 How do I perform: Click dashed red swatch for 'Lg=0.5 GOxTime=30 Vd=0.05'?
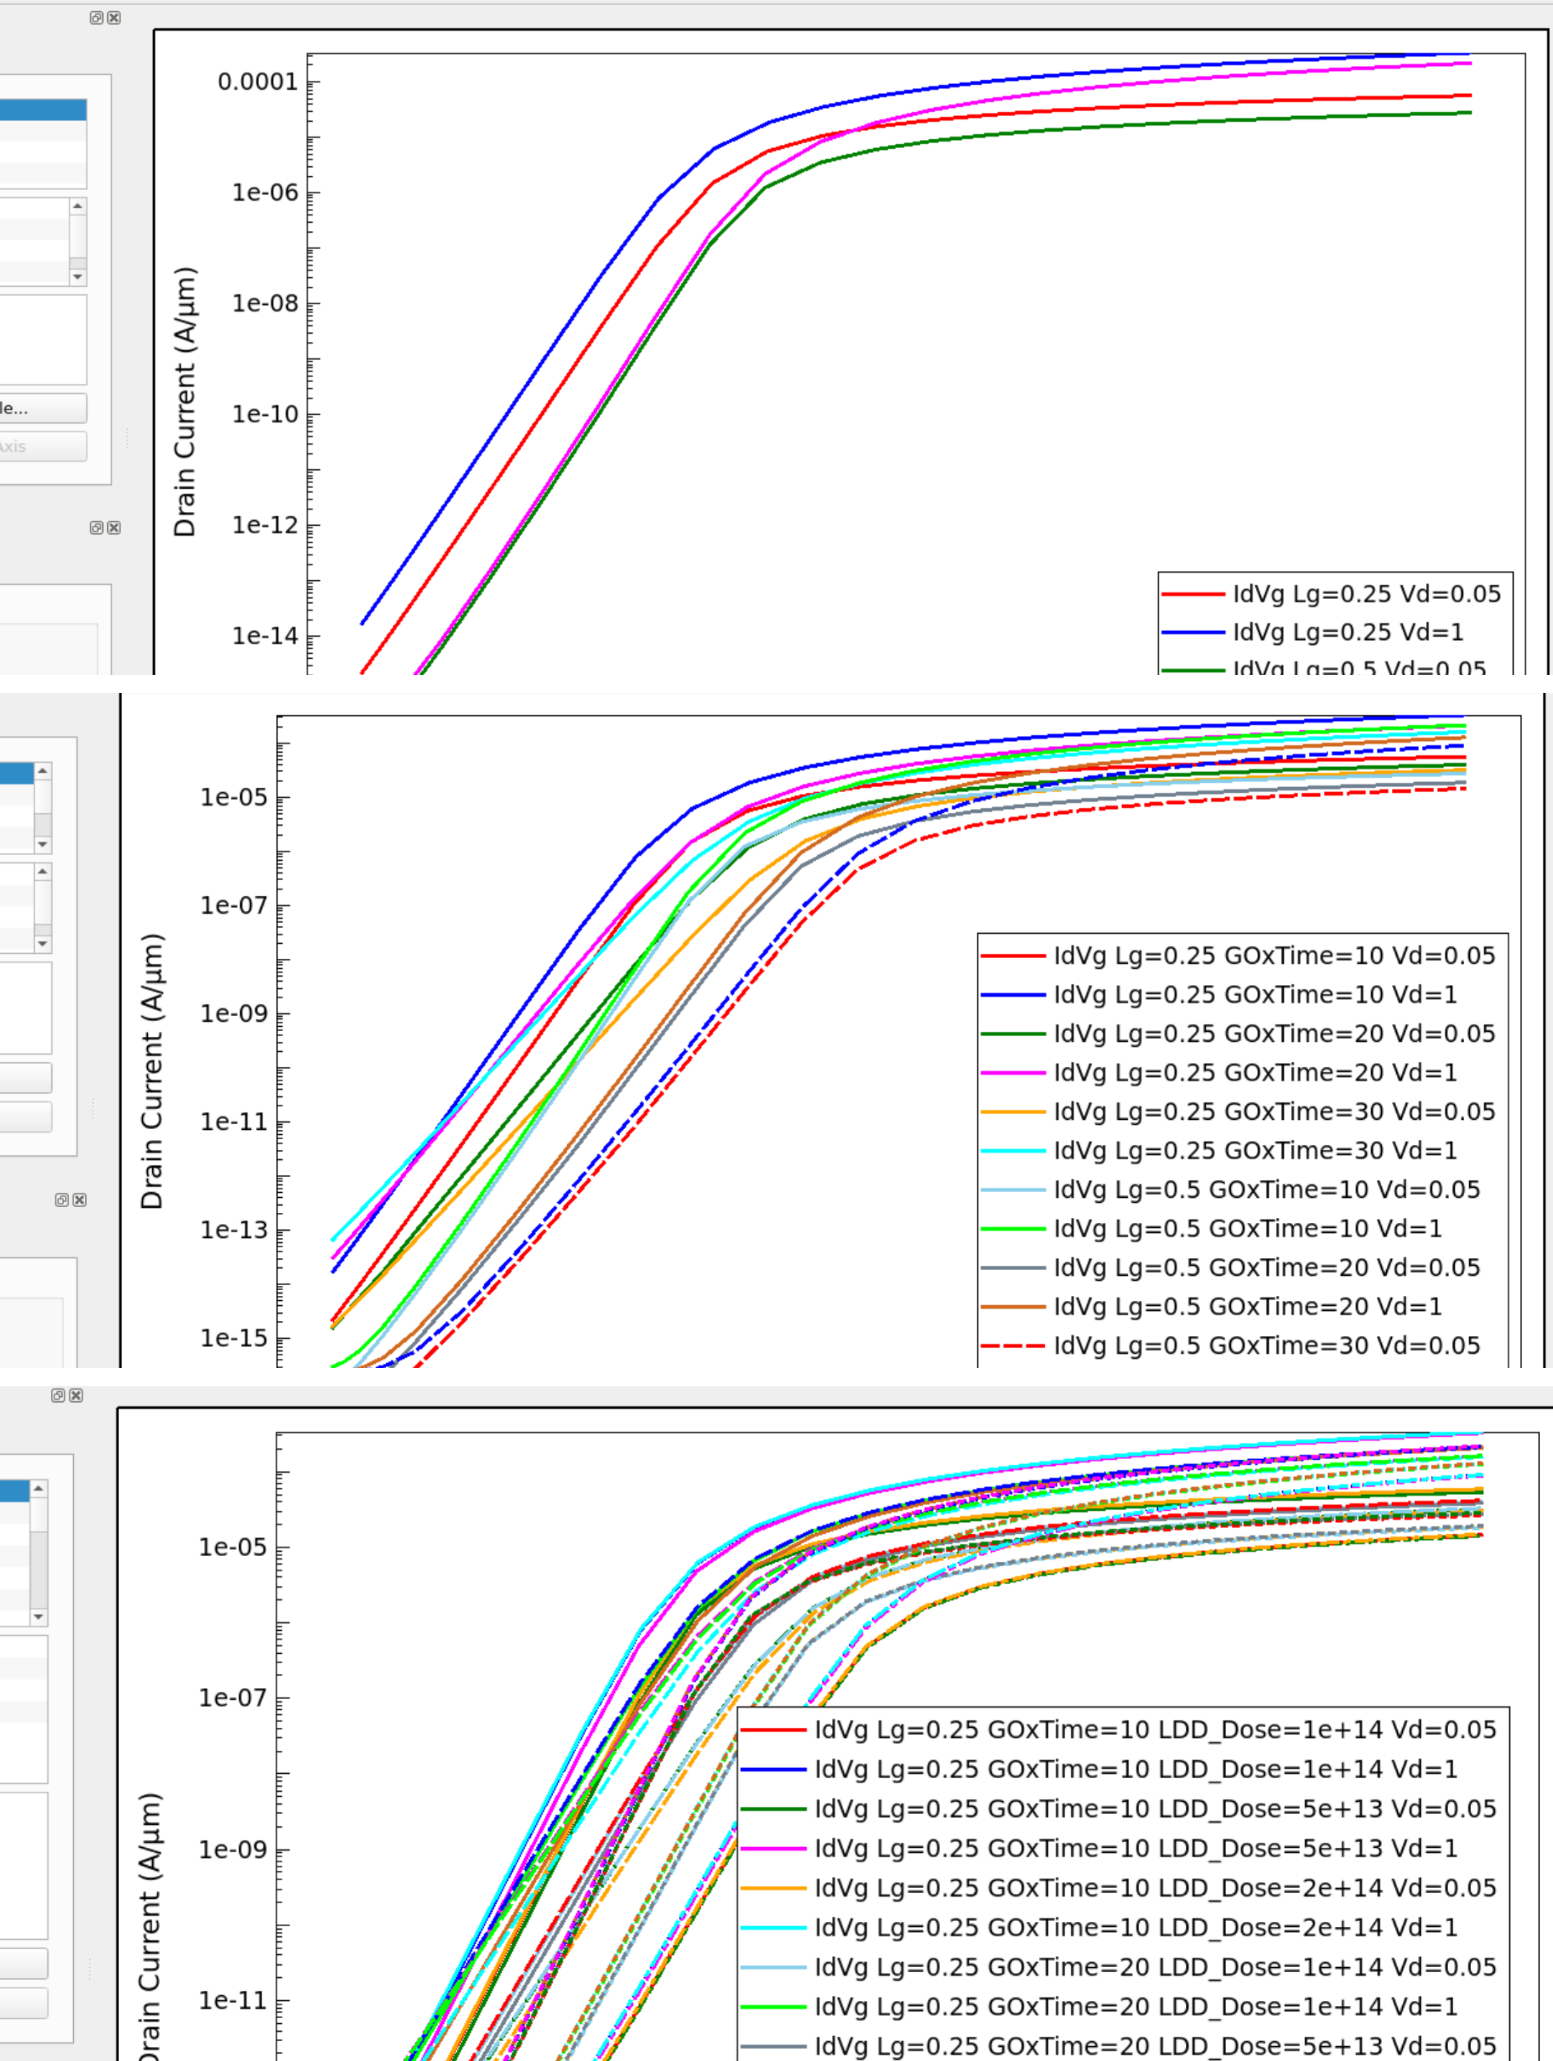1013,1346
